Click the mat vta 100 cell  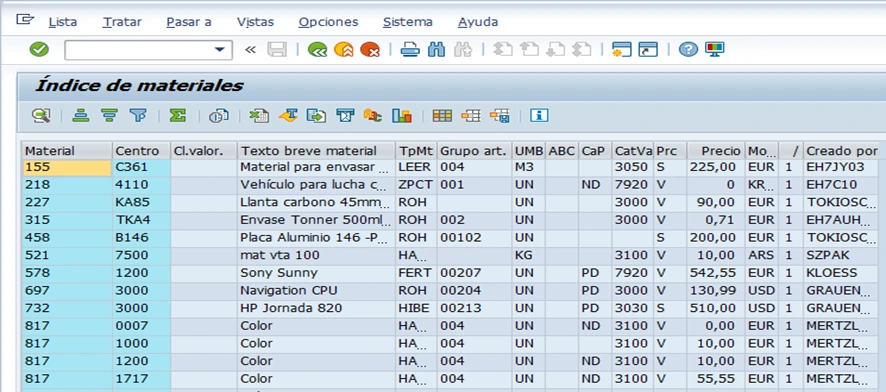pos(316,255)
